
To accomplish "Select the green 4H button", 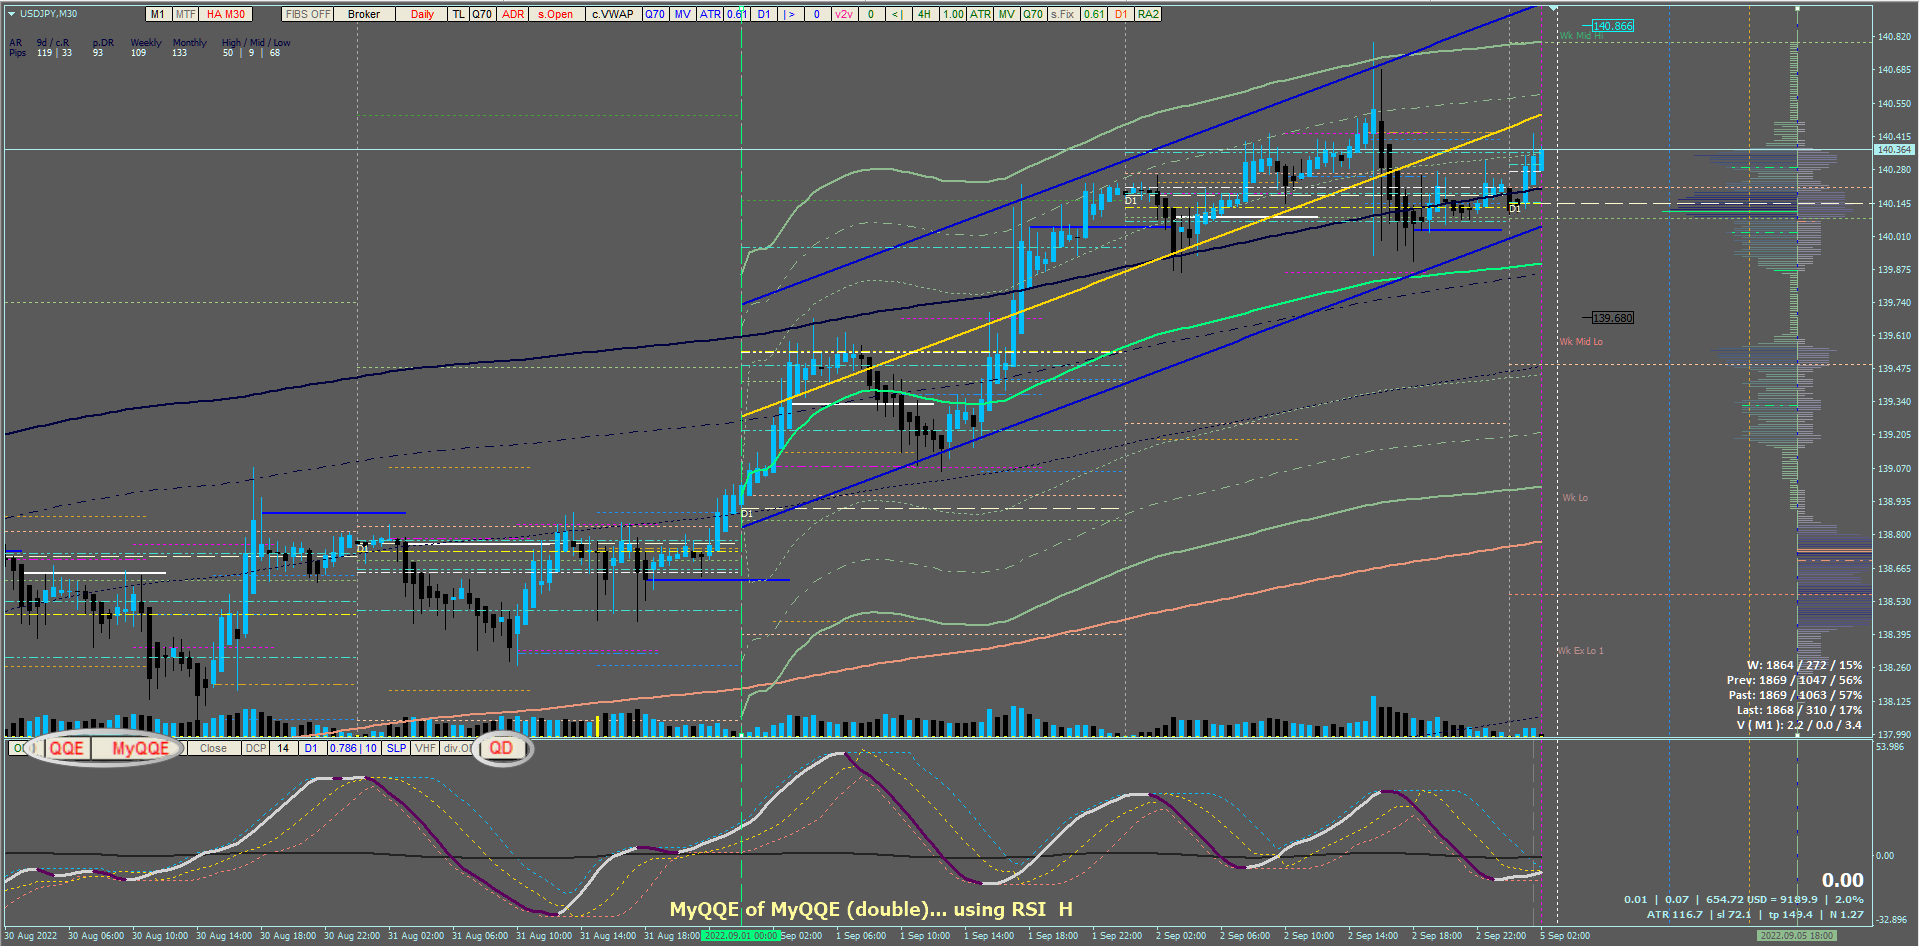I will pyautogui.click(x=924, y=14).
